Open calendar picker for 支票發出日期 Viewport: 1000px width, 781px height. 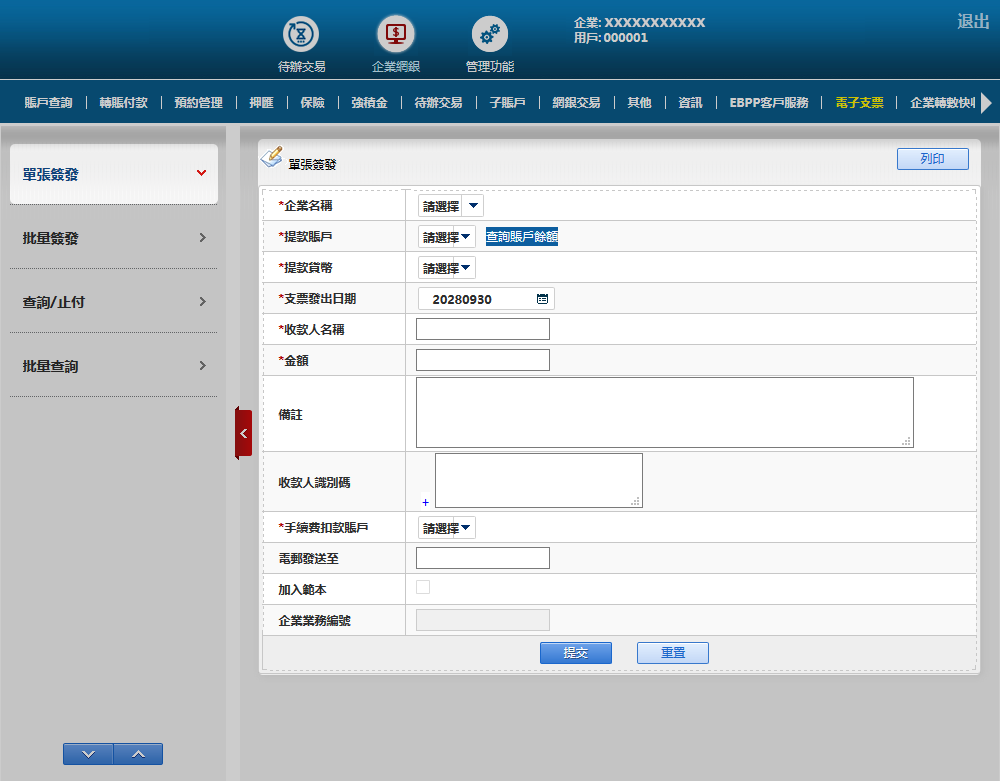coord(542,299)
